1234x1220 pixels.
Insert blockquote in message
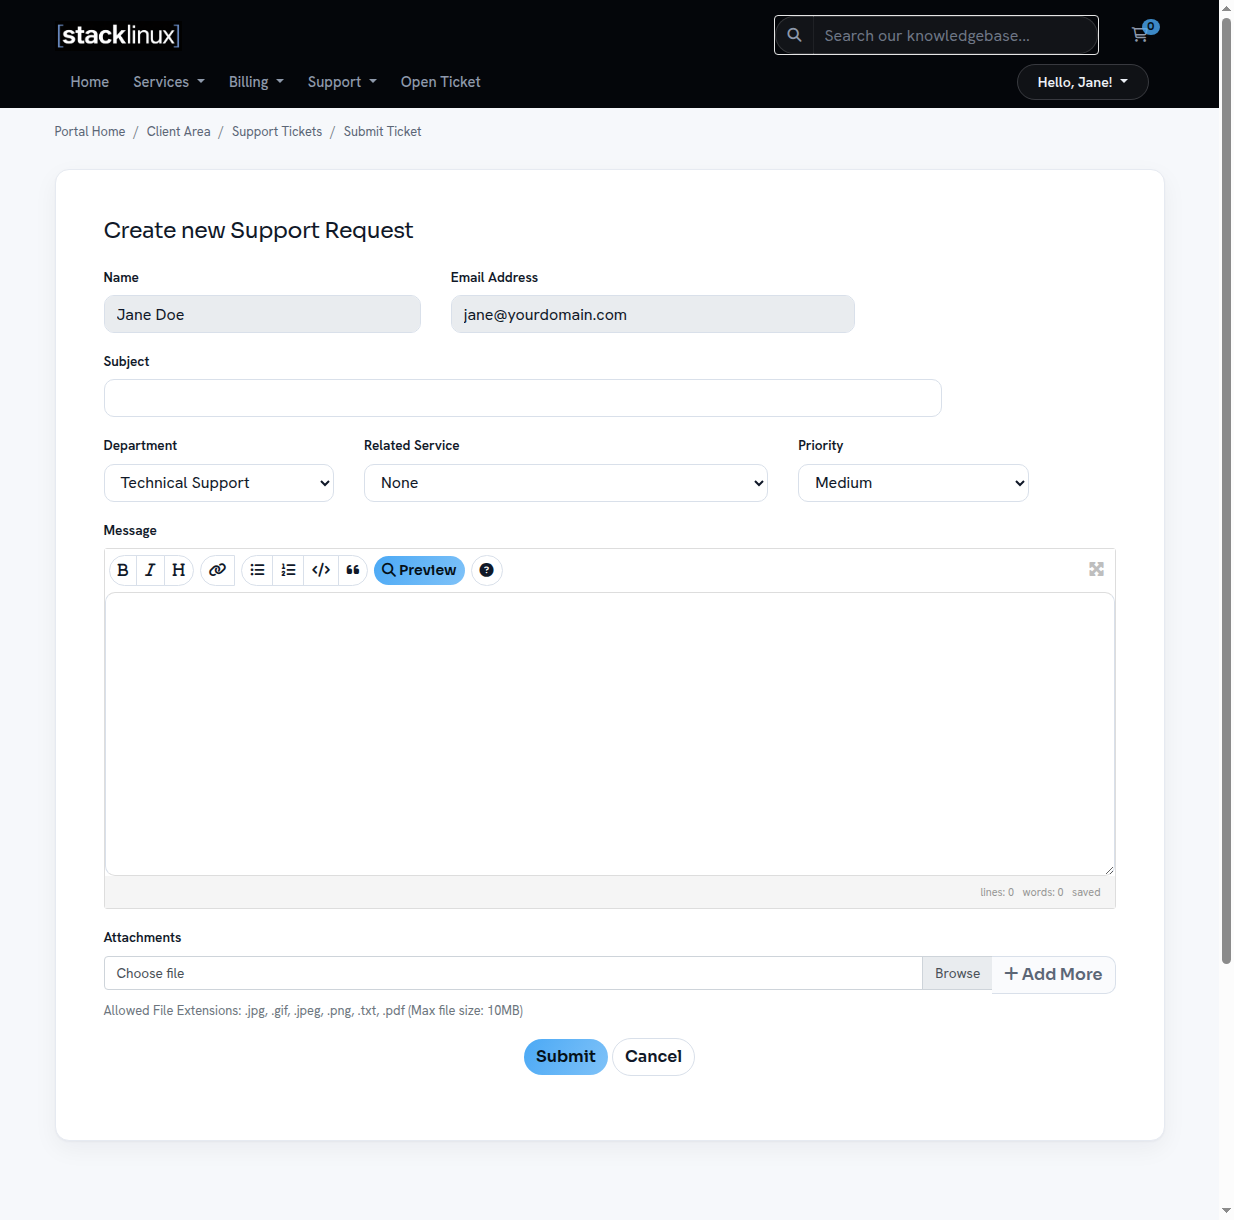353,570
